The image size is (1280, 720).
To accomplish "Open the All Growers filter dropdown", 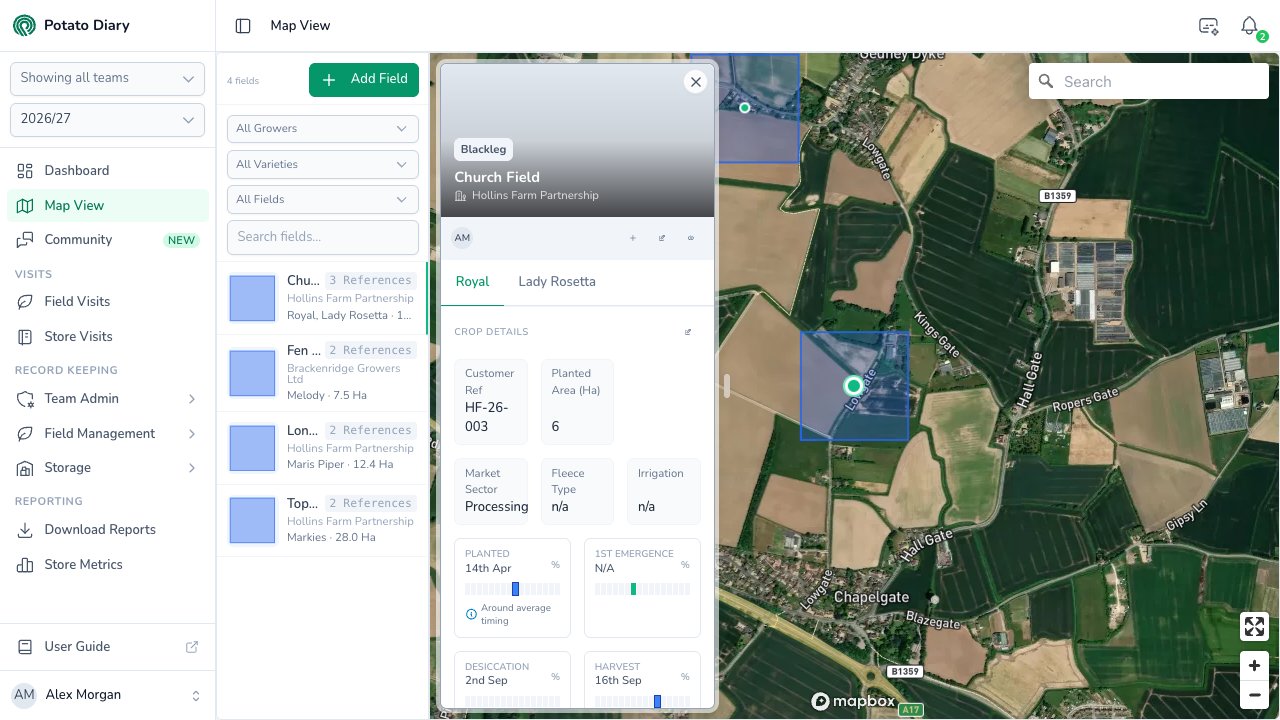I will [323, 129].
